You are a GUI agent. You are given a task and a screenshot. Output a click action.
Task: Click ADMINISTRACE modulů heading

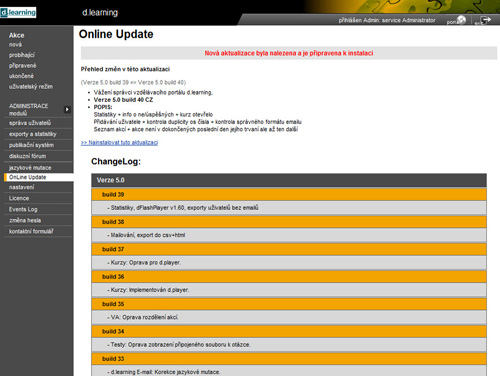tap(29, 110)
